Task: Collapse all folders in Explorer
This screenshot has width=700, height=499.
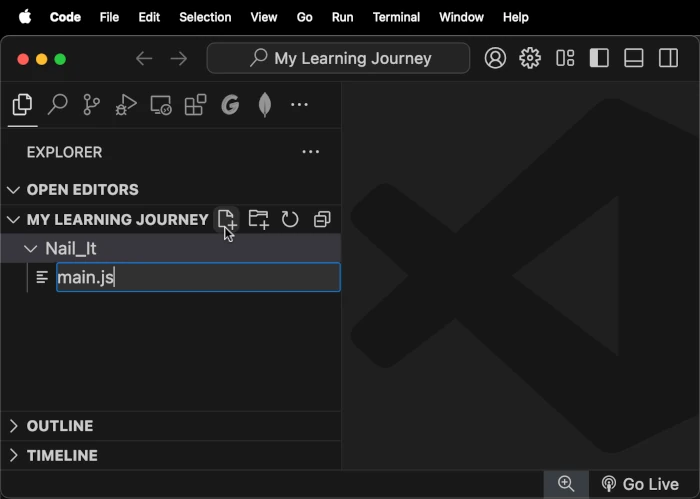Action: [x=322, y=219]
